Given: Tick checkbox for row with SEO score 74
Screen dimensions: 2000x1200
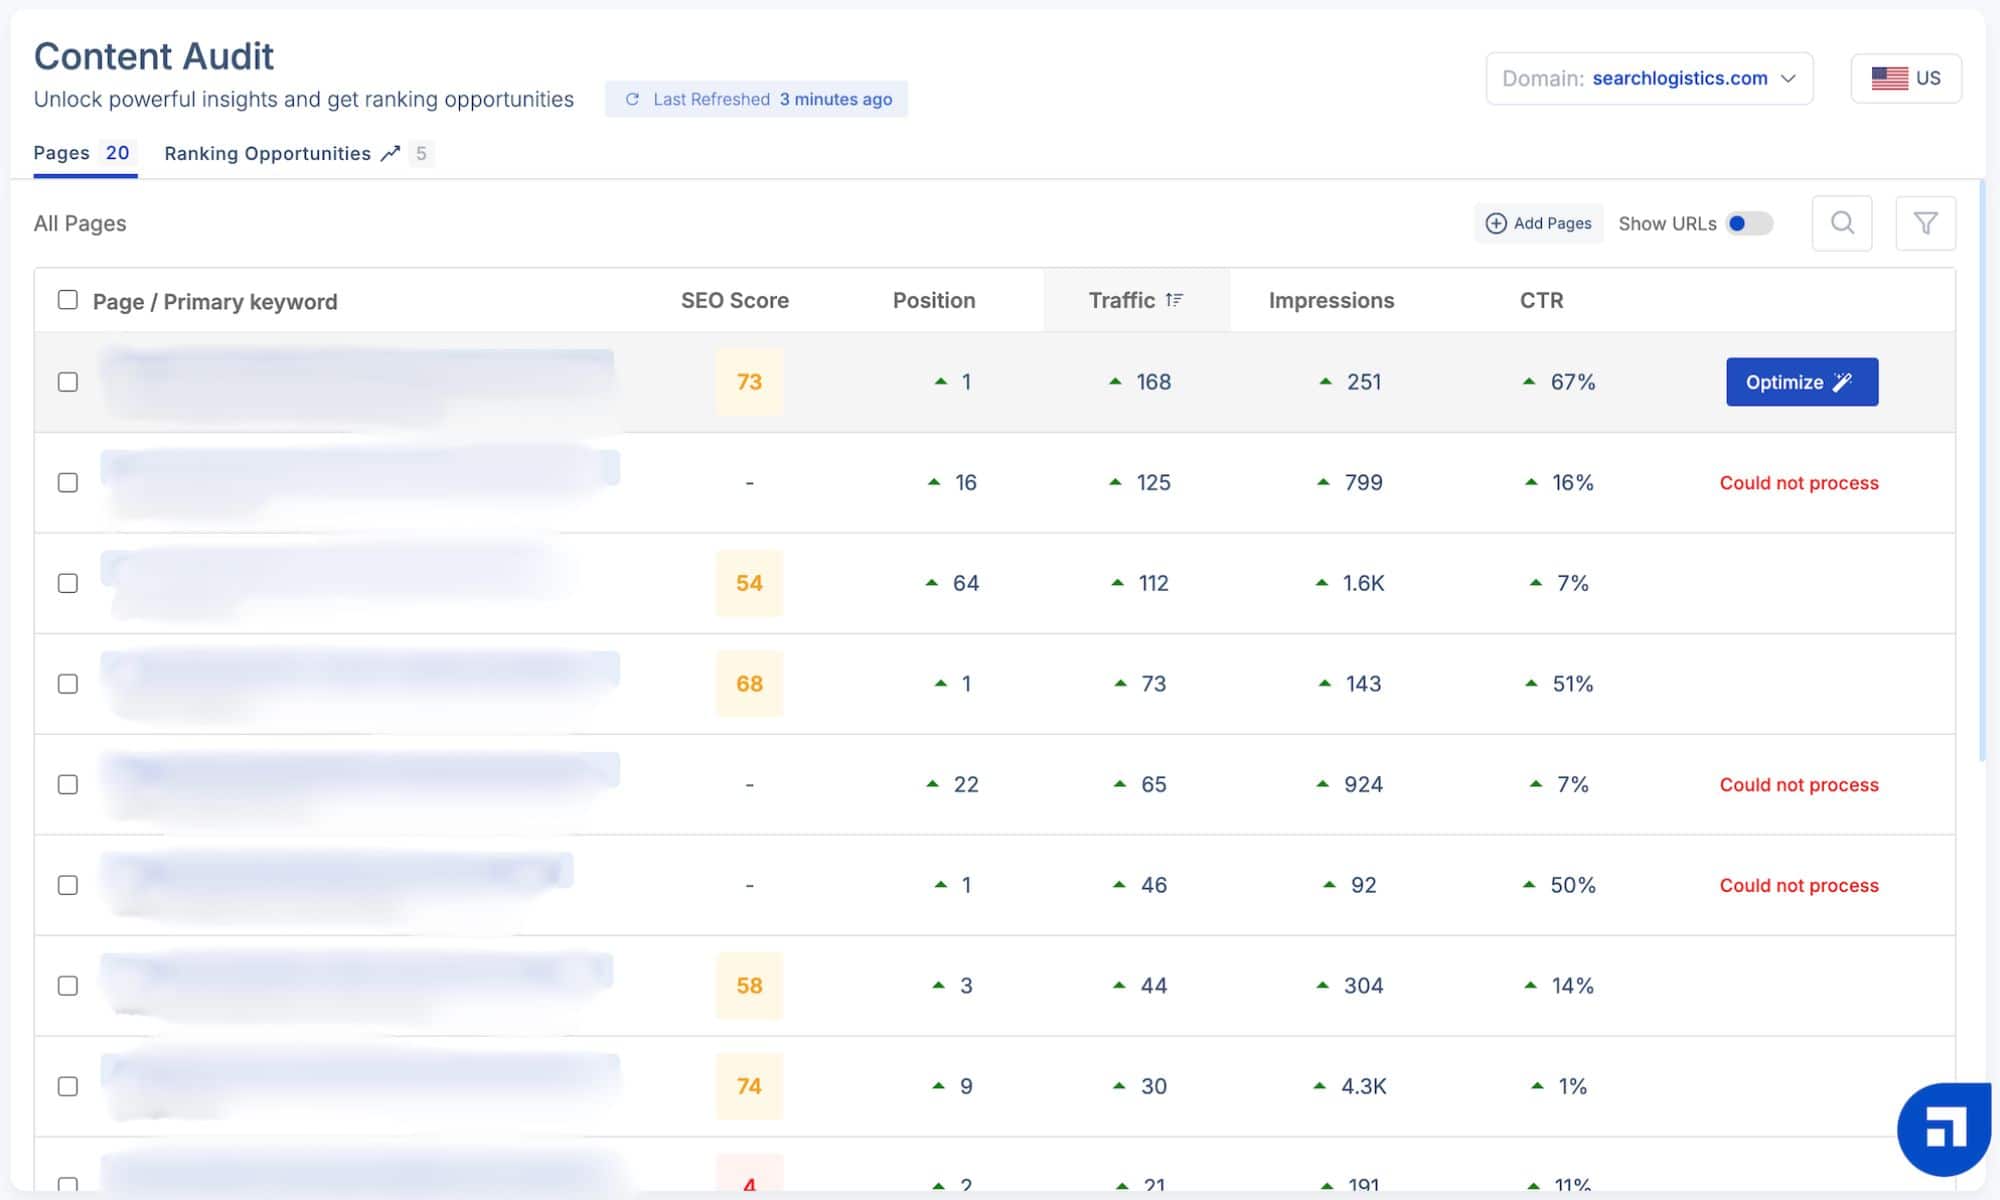Looking at the screenshot, I should click(67, 1086).
